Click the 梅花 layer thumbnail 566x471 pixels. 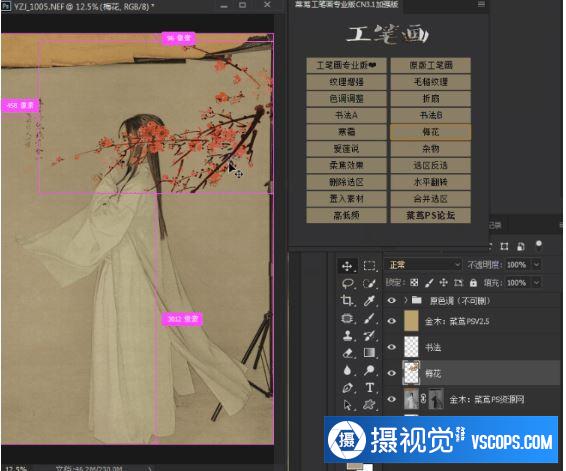coord(411,373)
